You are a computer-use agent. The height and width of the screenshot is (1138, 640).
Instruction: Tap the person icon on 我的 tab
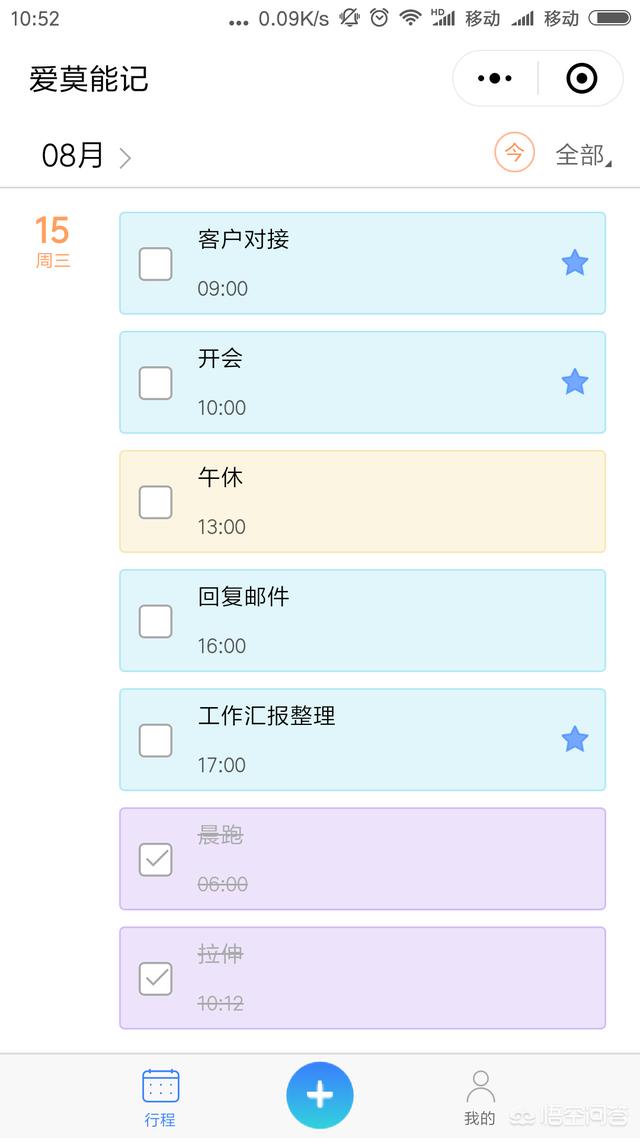479,1081
